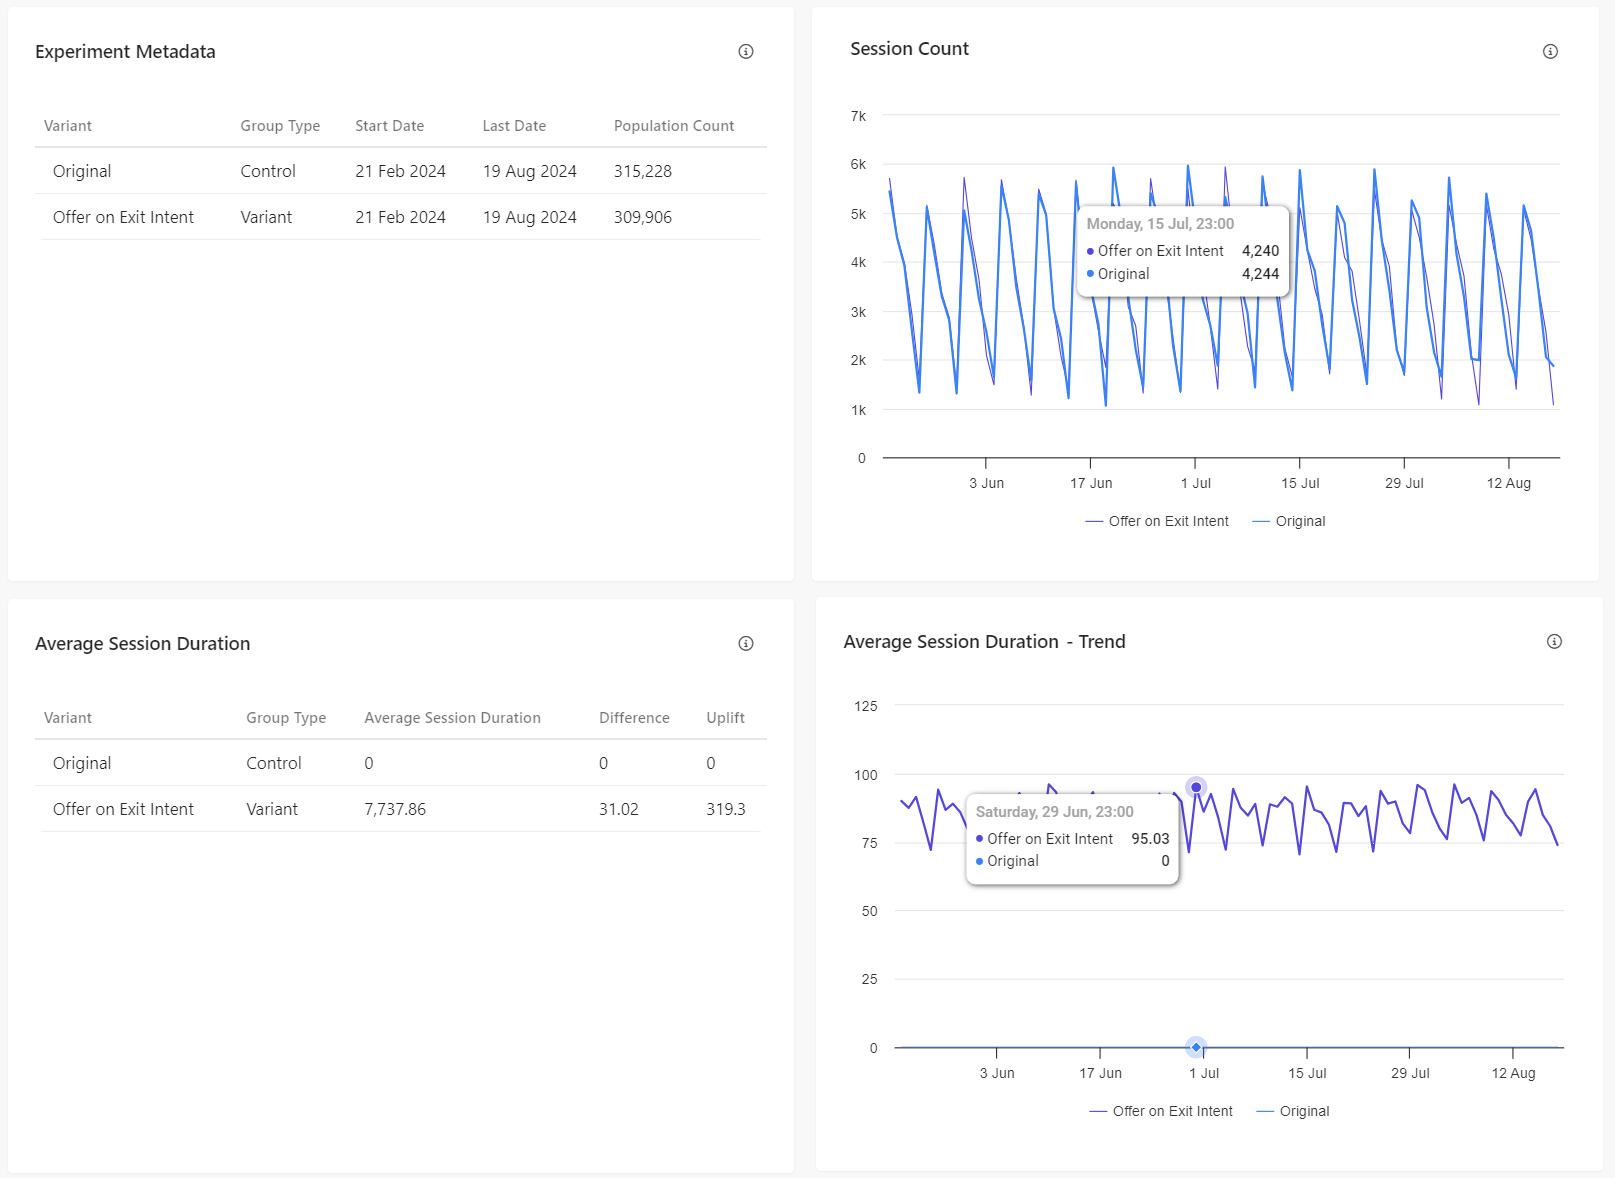Click the Average Session Duration column header
This screenshot has width=1615, height=1178.
452,718
